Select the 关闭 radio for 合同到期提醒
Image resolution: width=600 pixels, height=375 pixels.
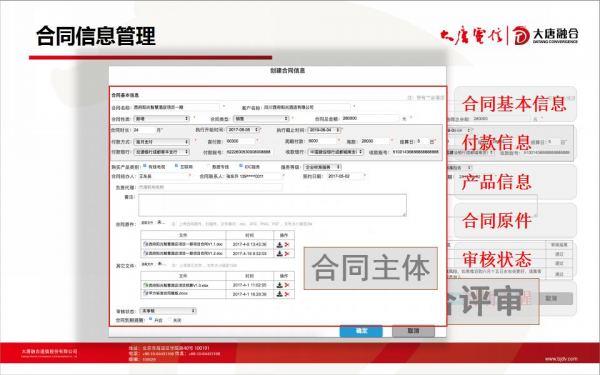click(170, 320)
